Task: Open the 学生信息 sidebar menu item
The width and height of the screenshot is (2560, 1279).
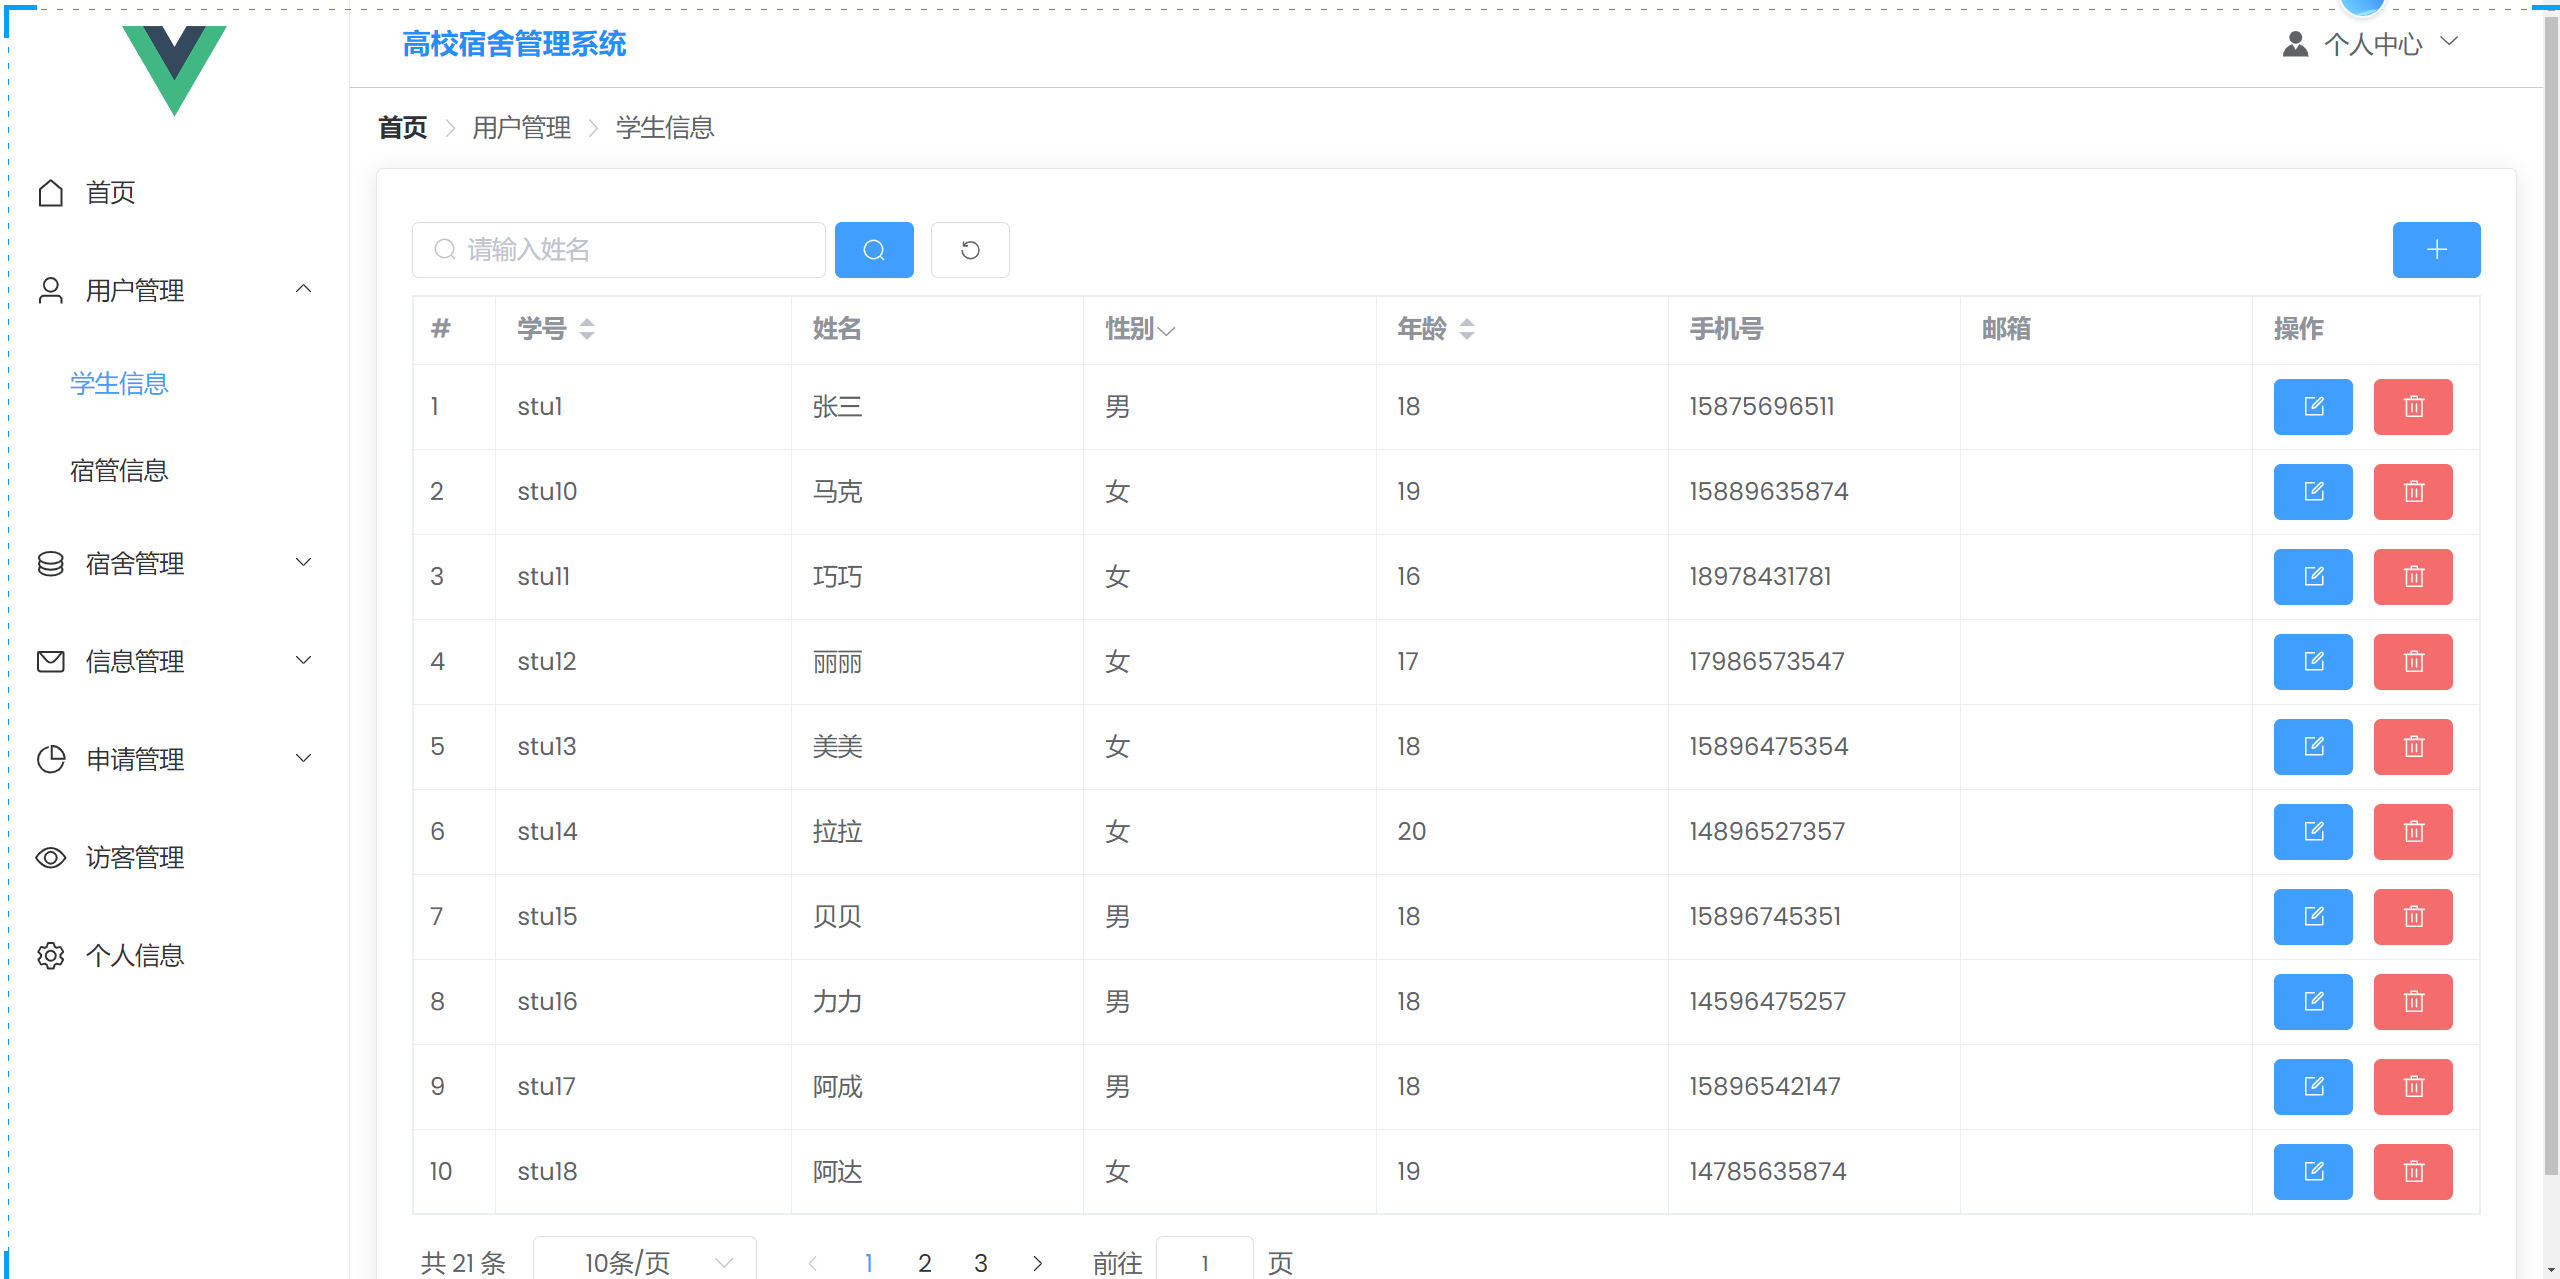Action: point(118,384)
